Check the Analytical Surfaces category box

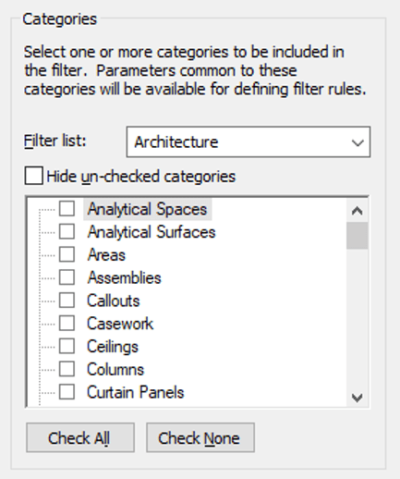[x=67, y=232]
